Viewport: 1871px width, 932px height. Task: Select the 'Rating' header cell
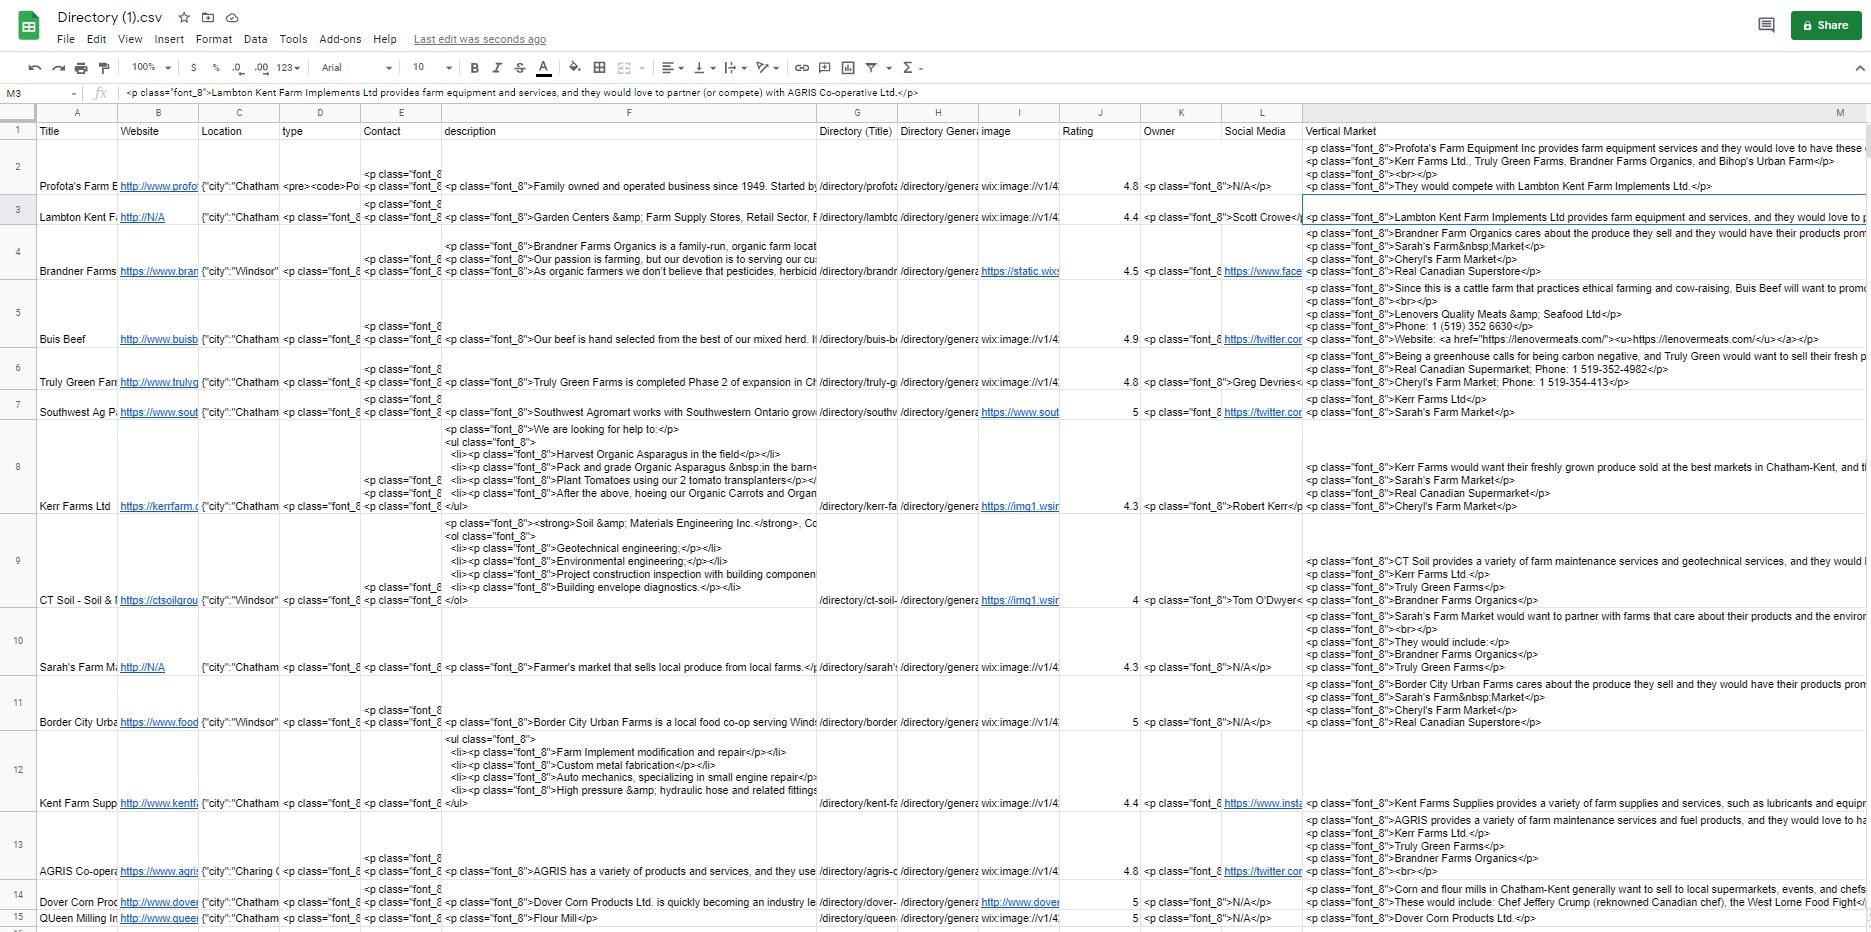(x=1100, y=131)
